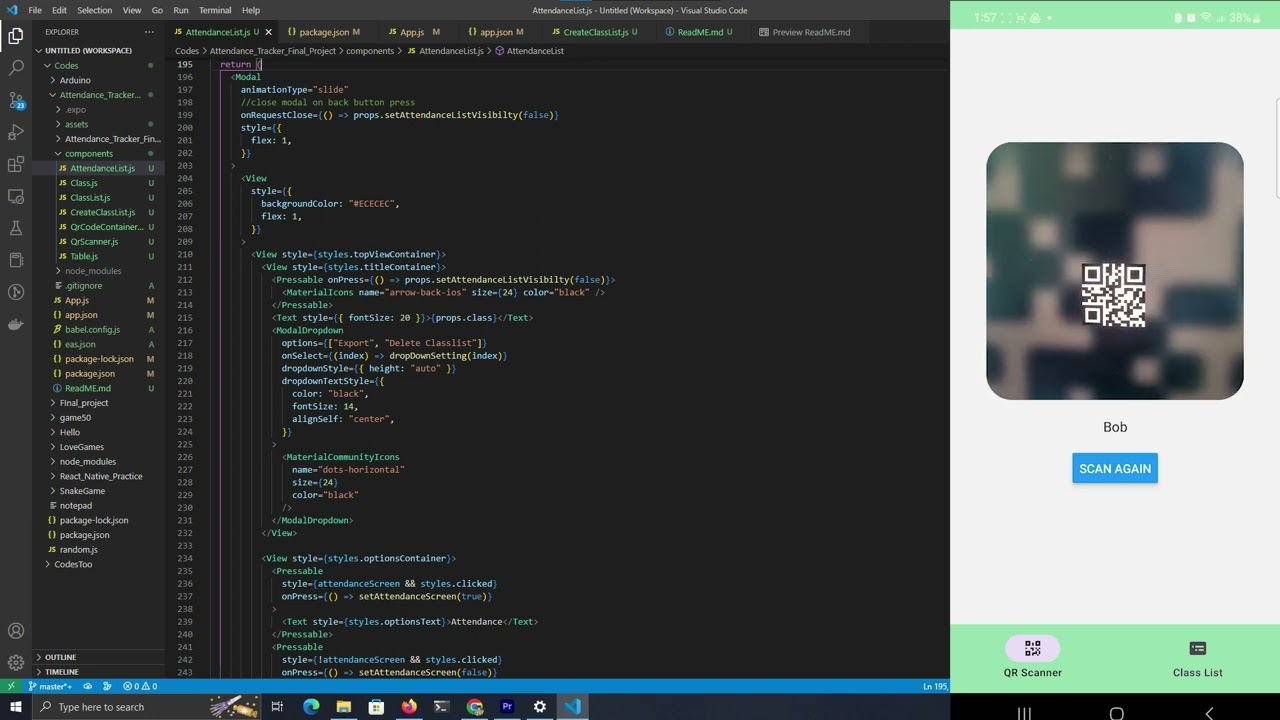Expand the React_Native_Practice folder
Viewport: 1280px width, 720px height.
(x=101, y=476)
